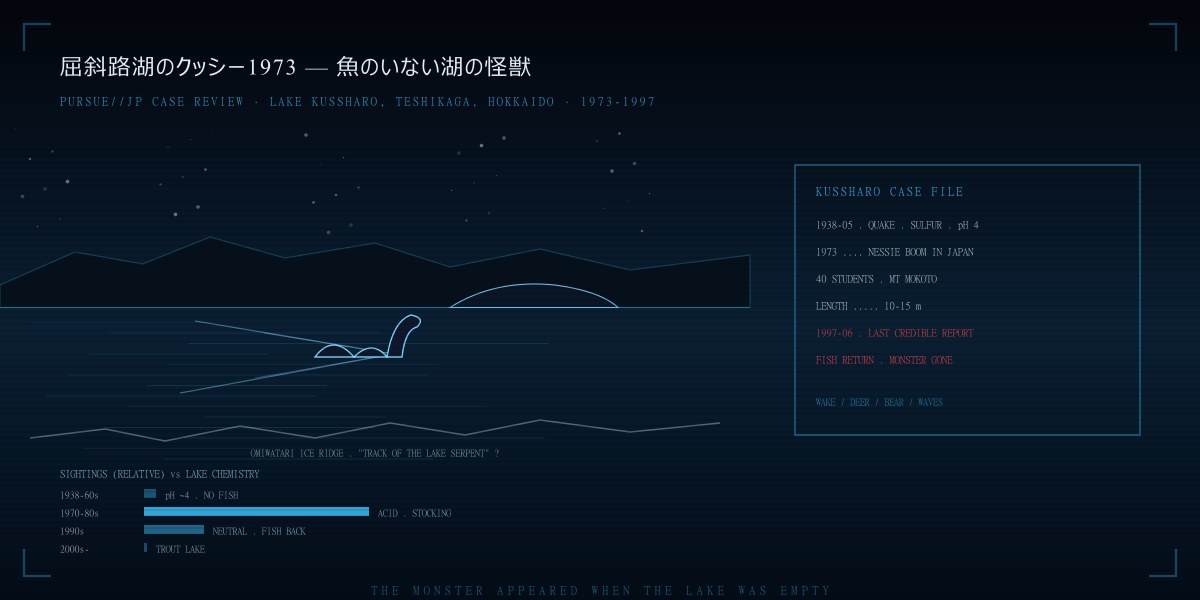Open the KUSSHARO CASE FILE heading
The width and height of the screenshot is (1200, 600).
[890, 192]
